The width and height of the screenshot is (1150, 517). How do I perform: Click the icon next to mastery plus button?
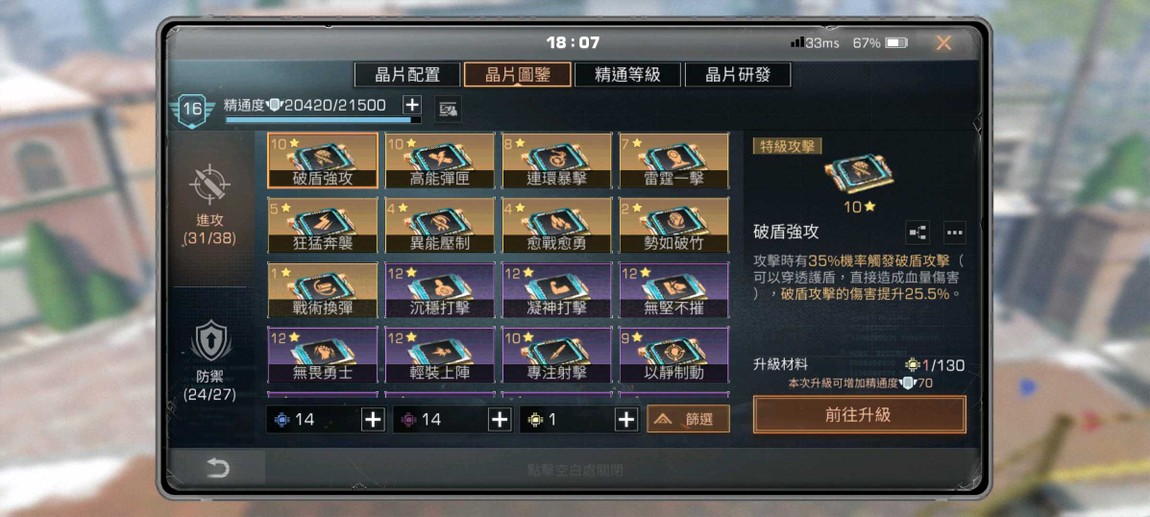pos(447,109)
